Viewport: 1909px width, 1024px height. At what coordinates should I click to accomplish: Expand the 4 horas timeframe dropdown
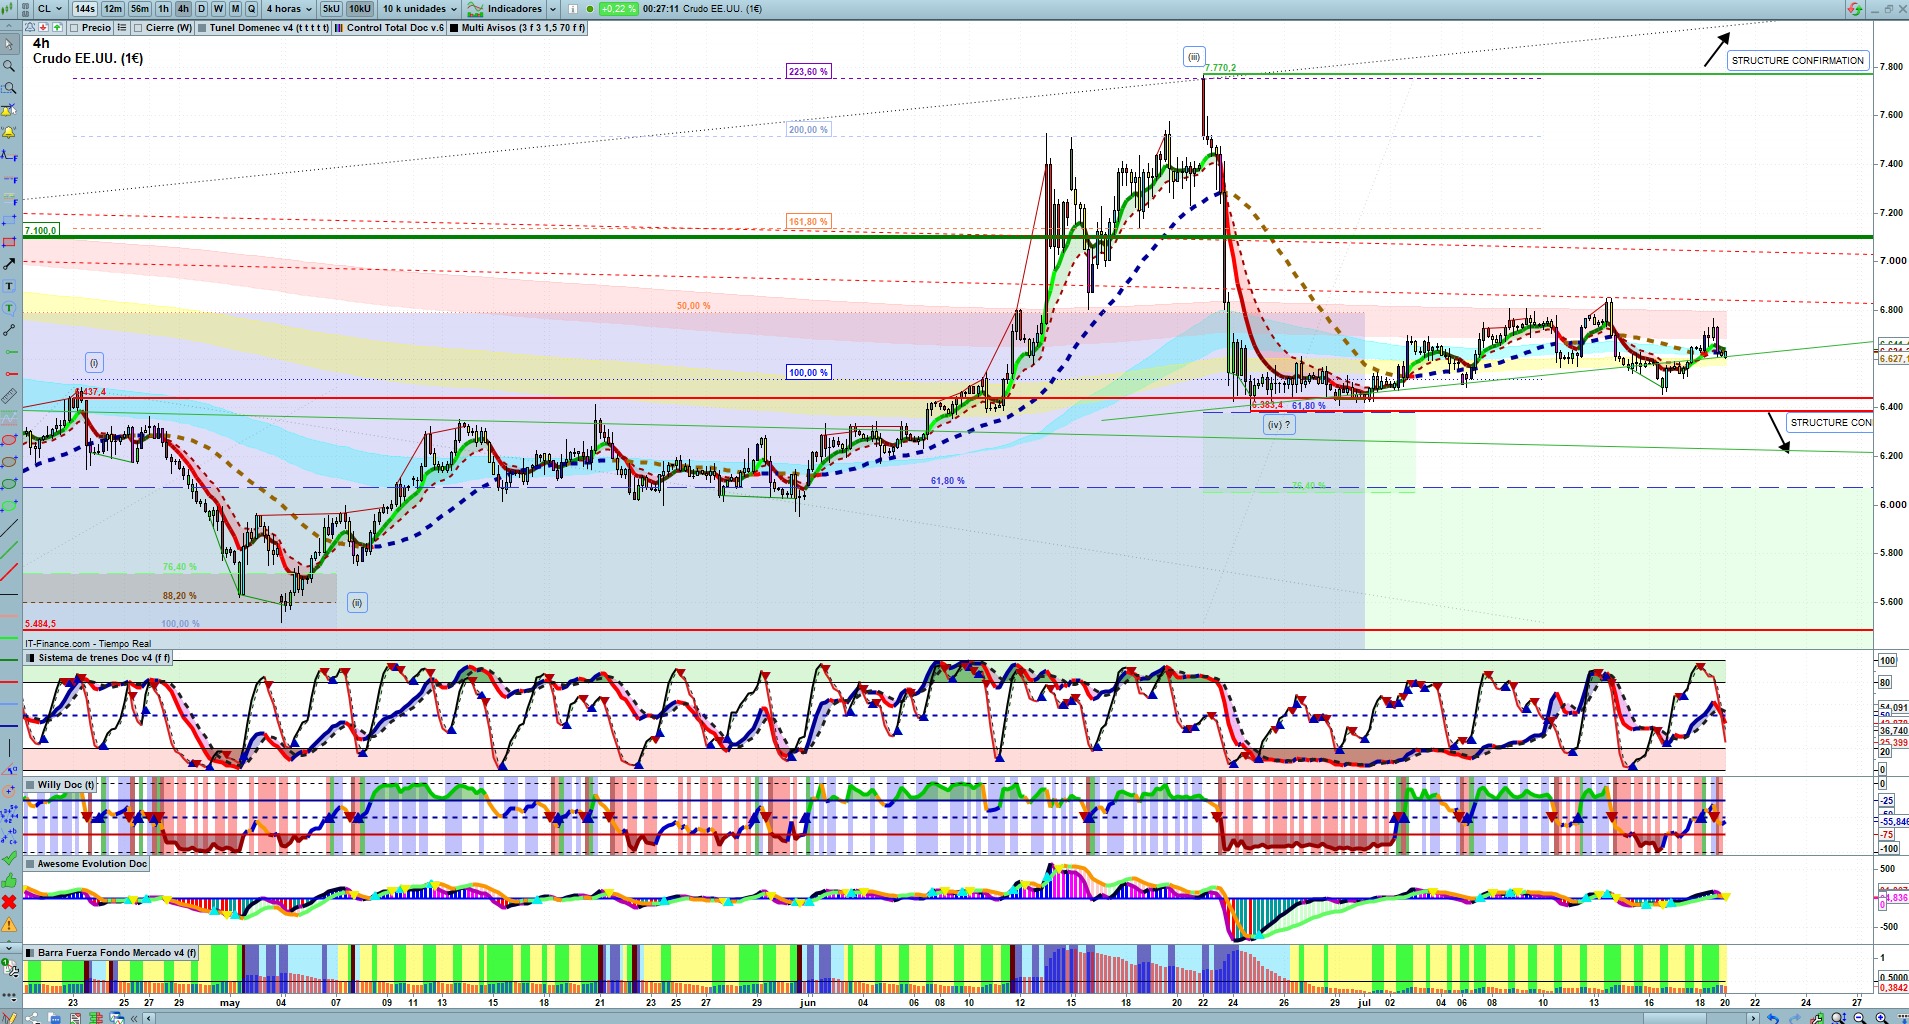click(x=290, y=9)
